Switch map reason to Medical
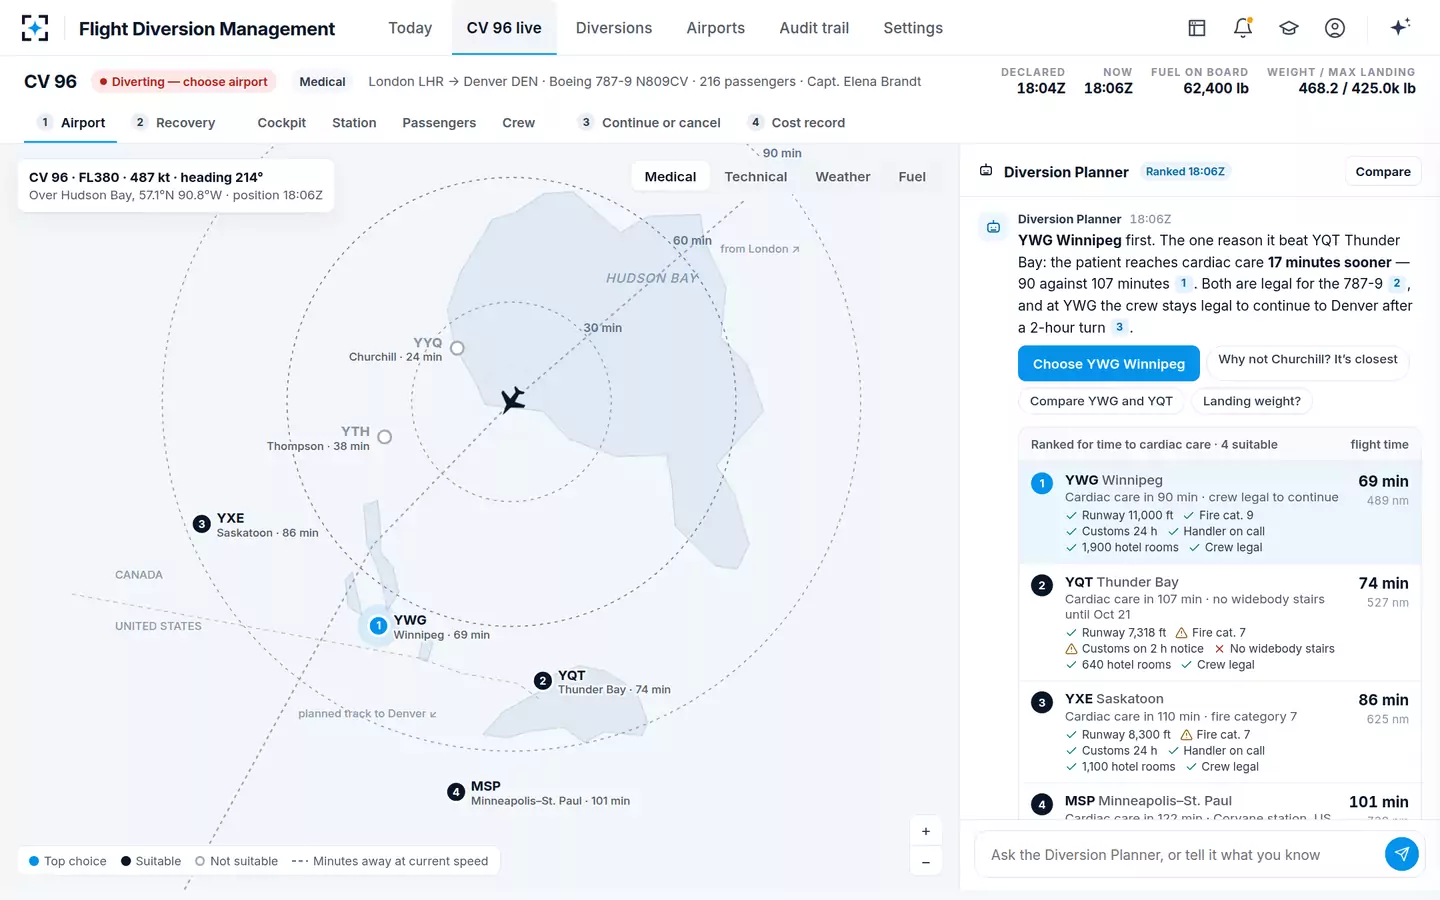Image resolution: width=1440 pixels, height=900 pixels. pyautogui.click(x=670, y=177)
